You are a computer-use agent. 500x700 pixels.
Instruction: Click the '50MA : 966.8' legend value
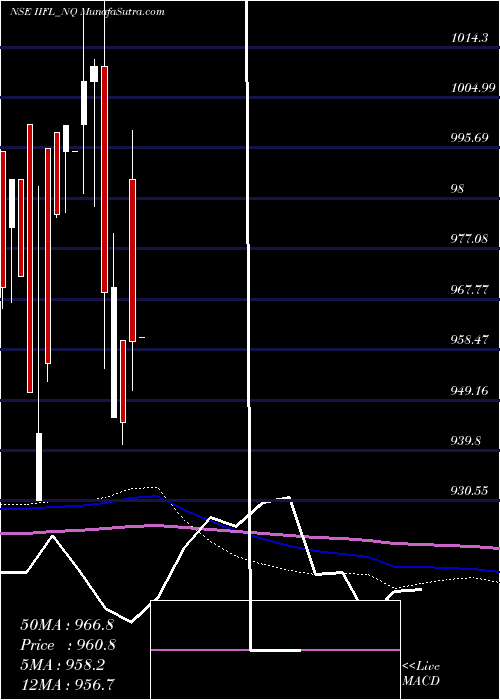tap(67, 625)
